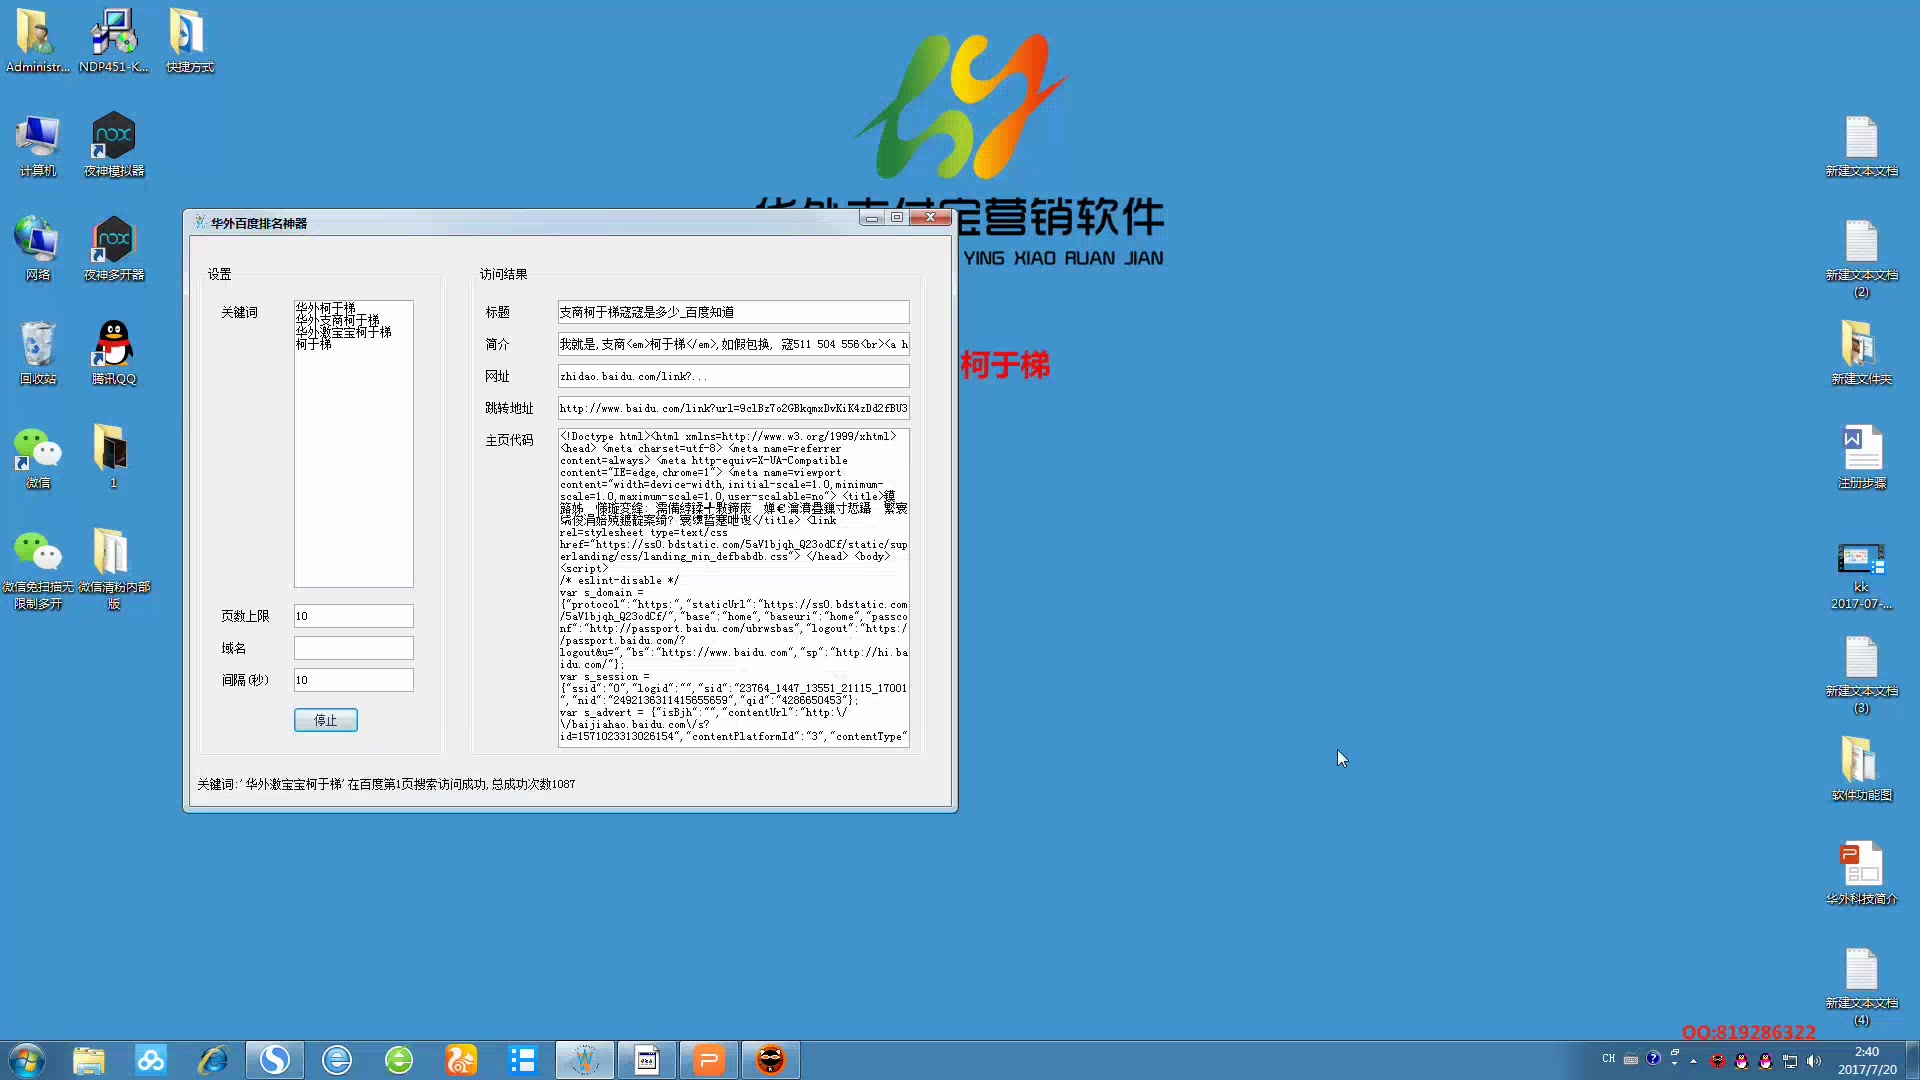The height and width of the screenshot is (1080, 1920).
Task: Select the 新建文本文档 (4) file
Action: pos(1861,987)
